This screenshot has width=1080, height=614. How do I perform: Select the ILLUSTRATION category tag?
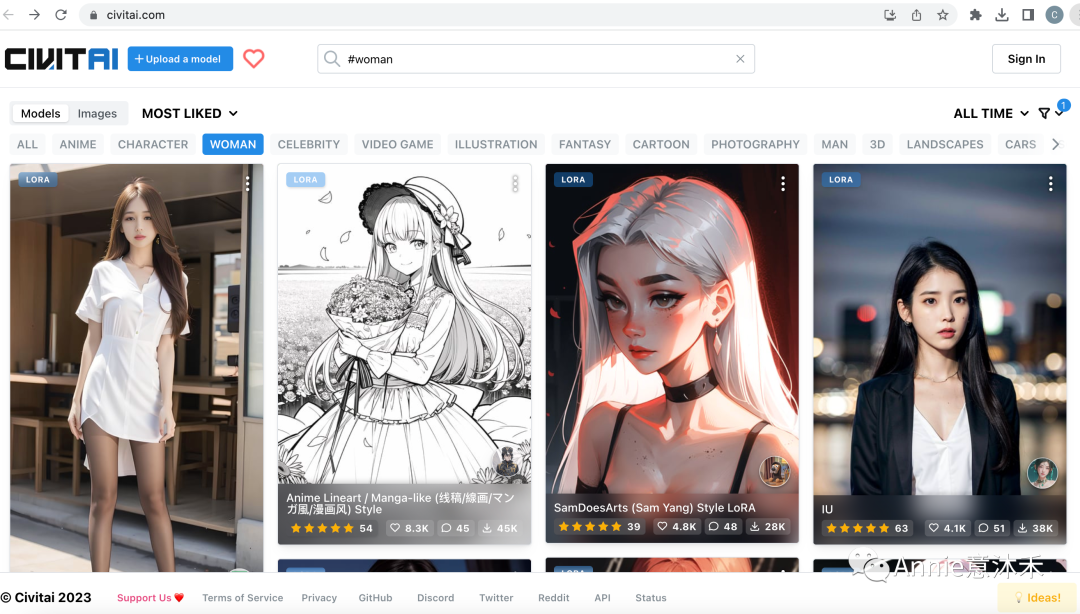pyautogui.click(x=496, y=144)
